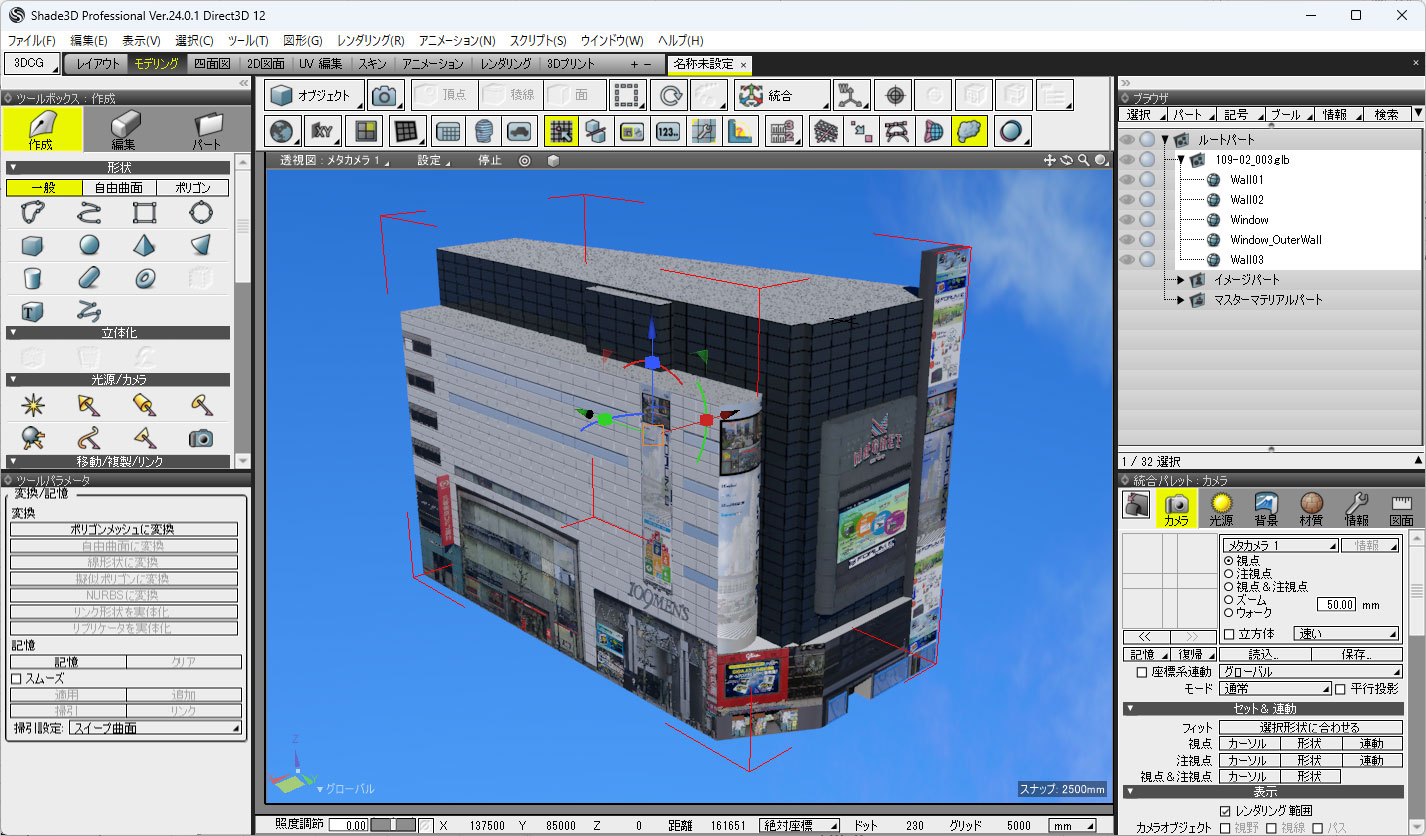Select the pyramid shape creation tool
The width and height of the screenshot is (1426, 836).
tap(145, 245)
